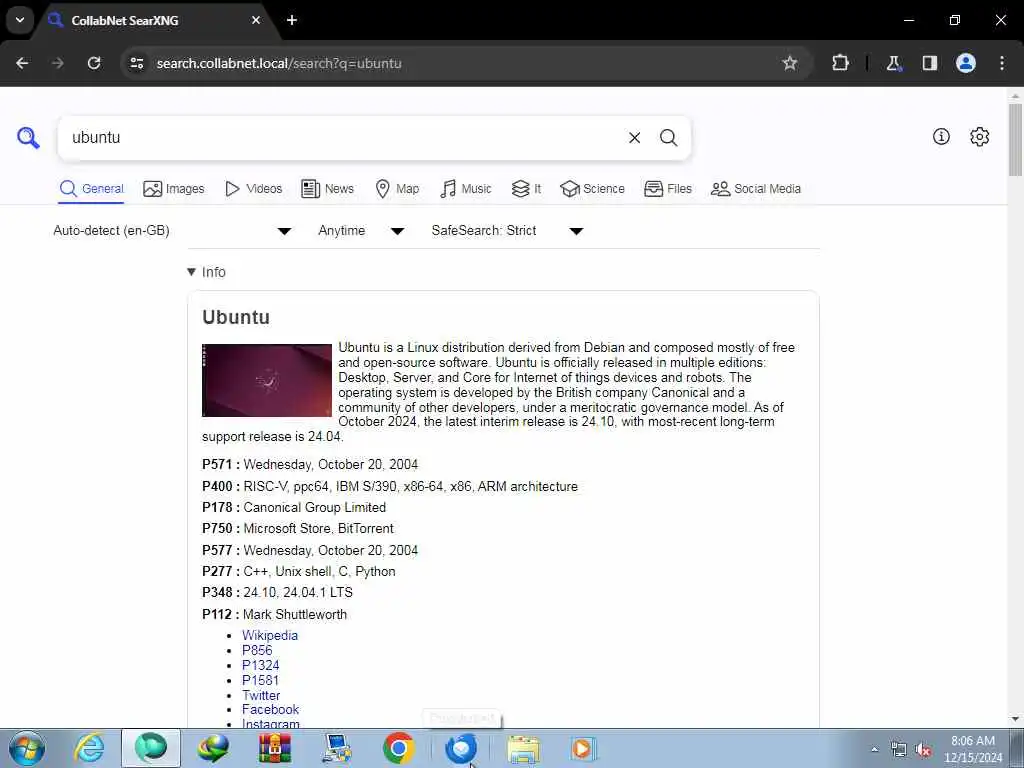Click the SearXNG magnifier logo
1024x768 pixels.
tap(28, 138)
